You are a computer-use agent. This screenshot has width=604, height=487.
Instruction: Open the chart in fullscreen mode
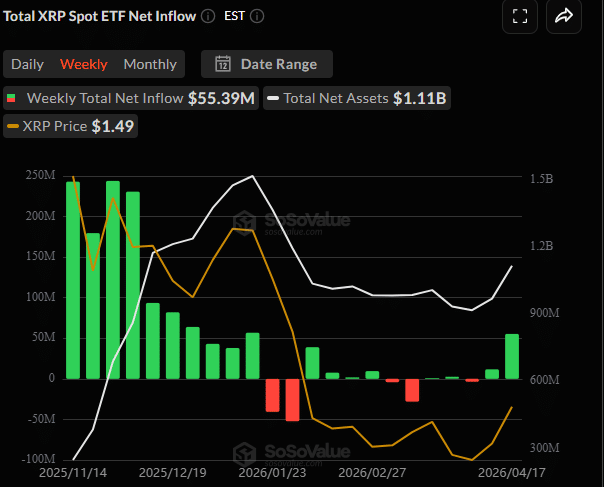[x=519, y=16]
